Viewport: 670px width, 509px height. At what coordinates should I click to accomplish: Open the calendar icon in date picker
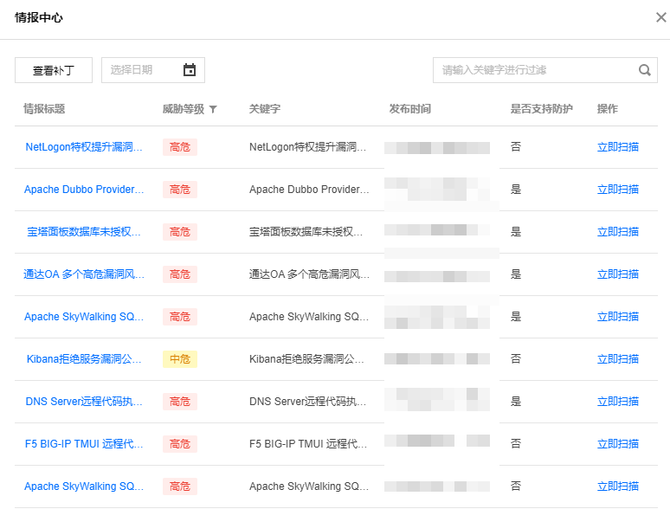click(190, 70)
